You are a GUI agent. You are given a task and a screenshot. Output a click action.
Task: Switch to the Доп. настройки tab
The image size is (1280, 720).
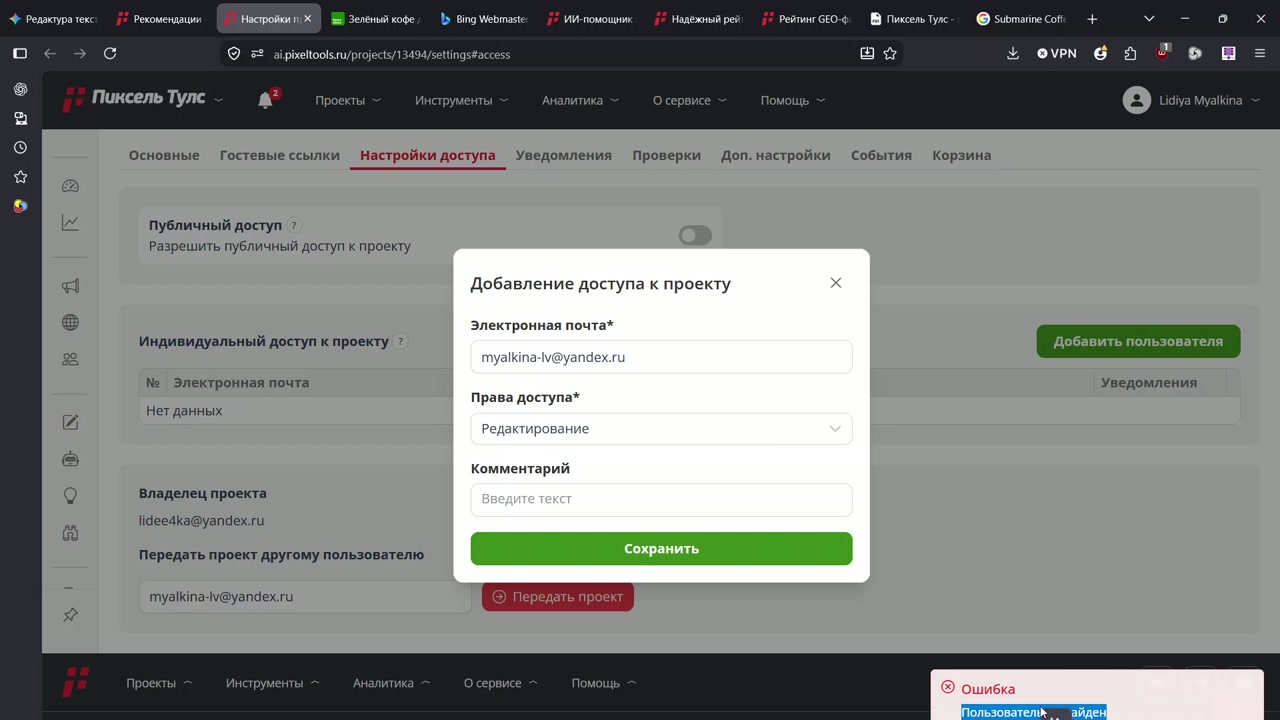[776, 155]
